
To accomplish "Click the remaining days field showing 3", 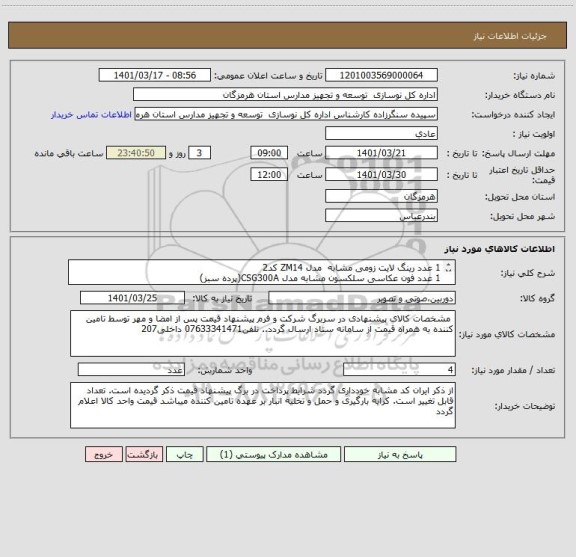I will pyautogui.click(x=199, y=153).
